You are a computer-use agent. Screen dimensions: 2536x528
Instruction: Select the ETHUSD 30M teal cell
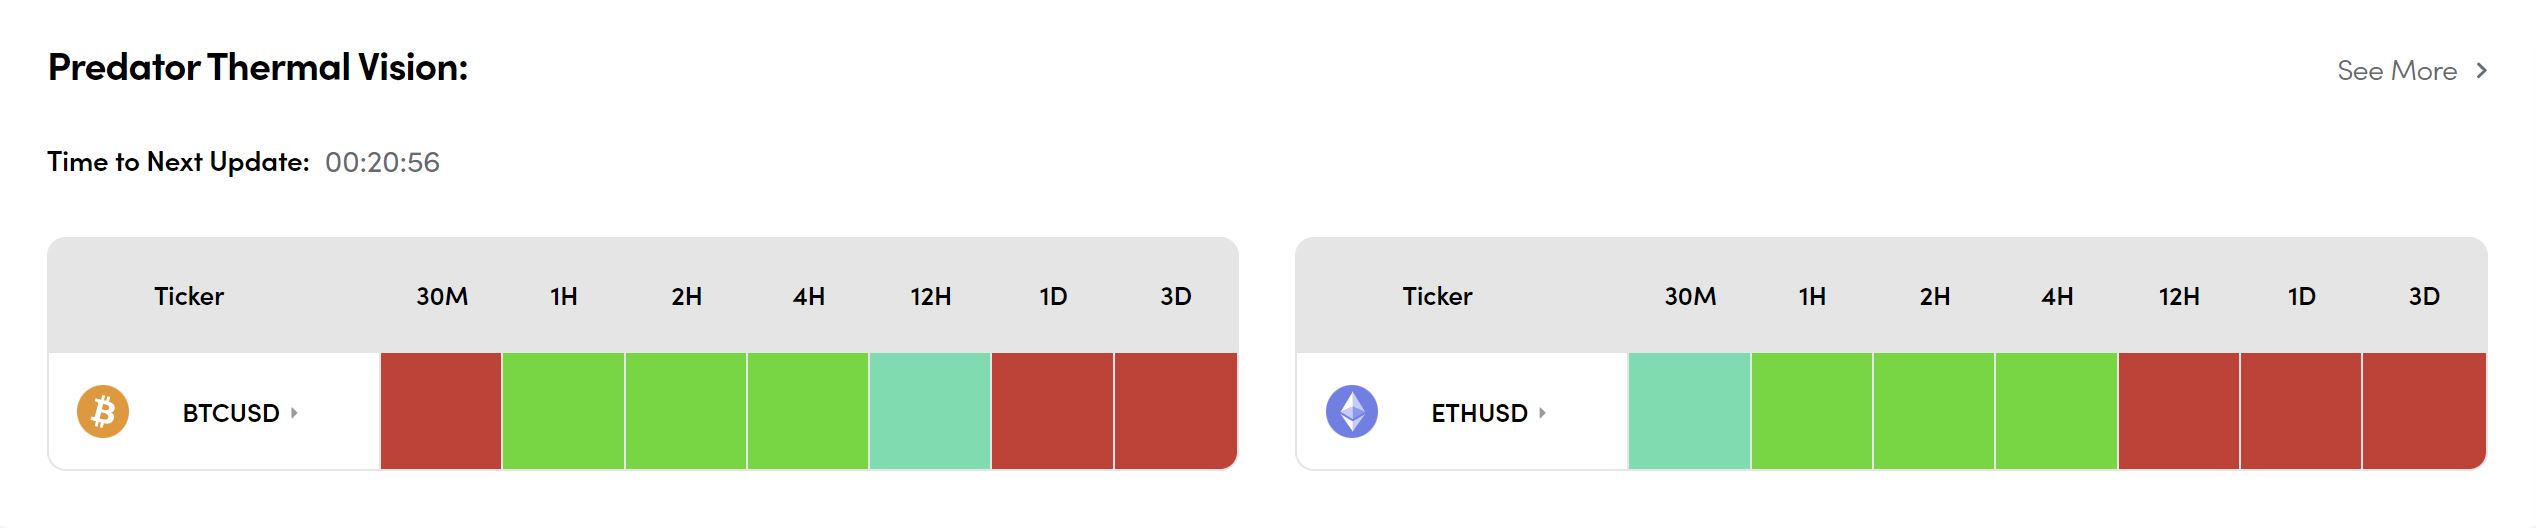(x=1689, y=411)
